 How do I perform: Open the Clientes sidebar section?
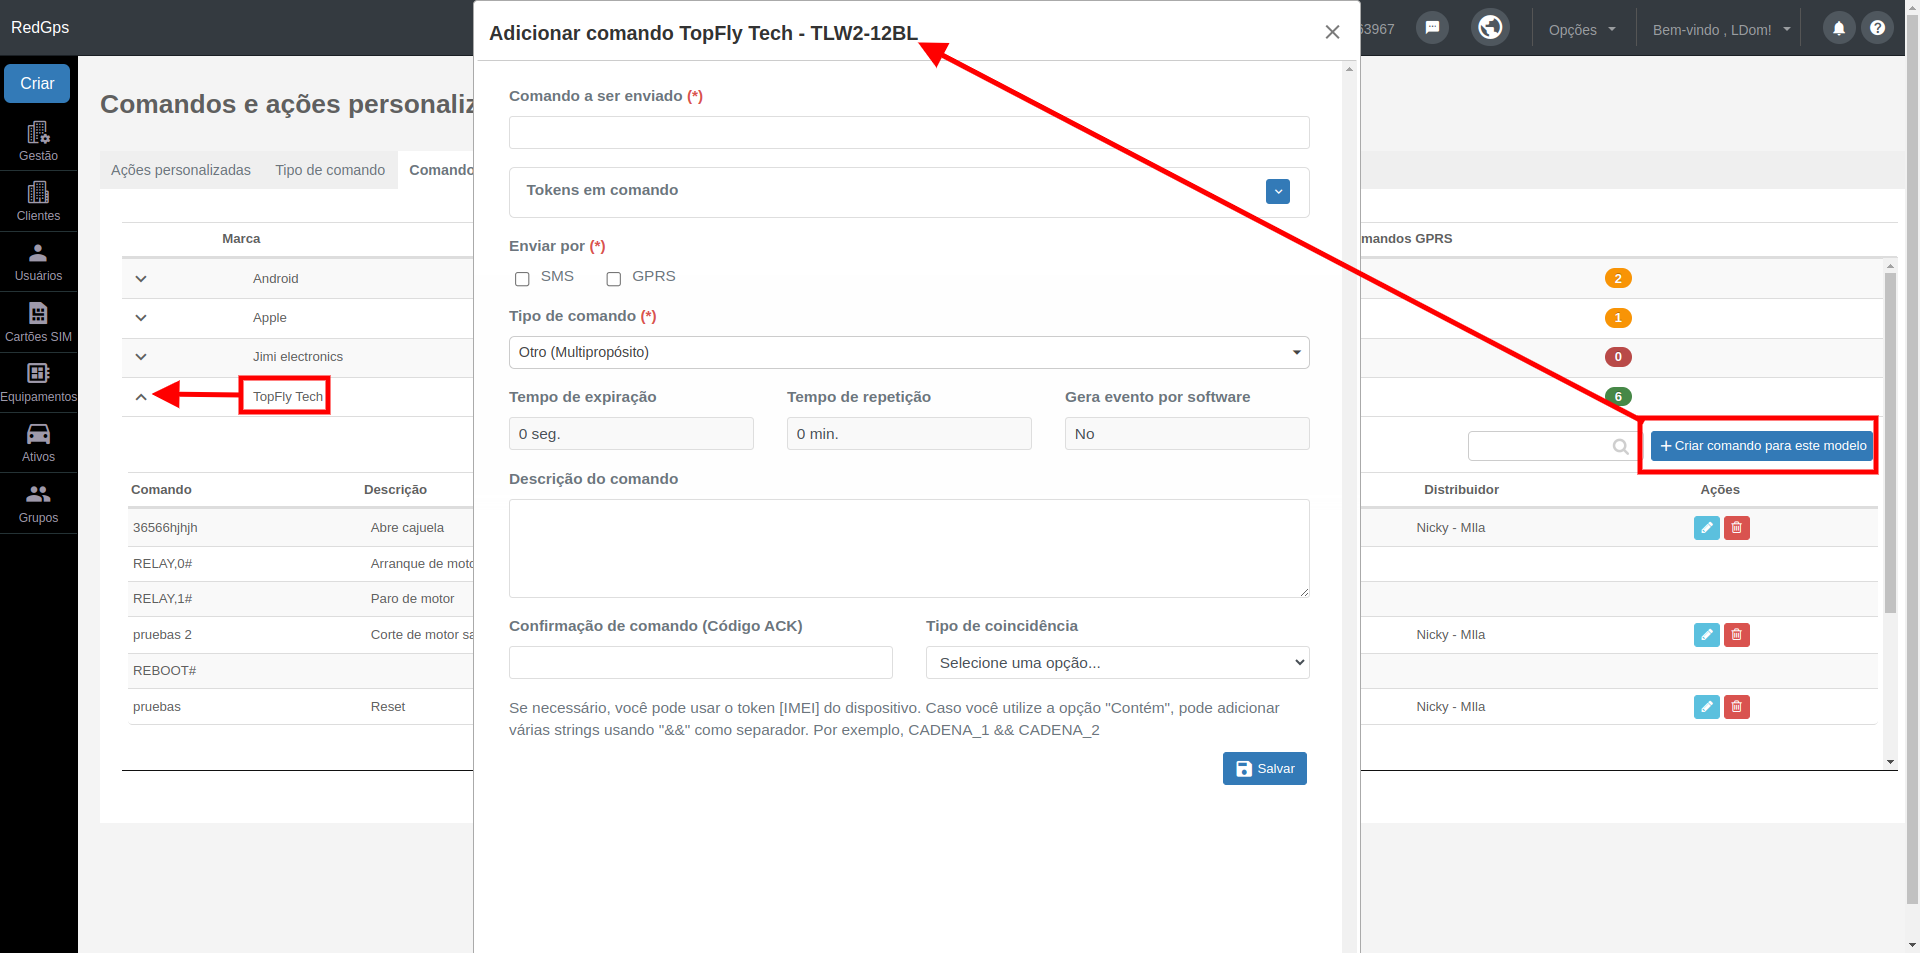pyautogui.click(x=38, y=201)
